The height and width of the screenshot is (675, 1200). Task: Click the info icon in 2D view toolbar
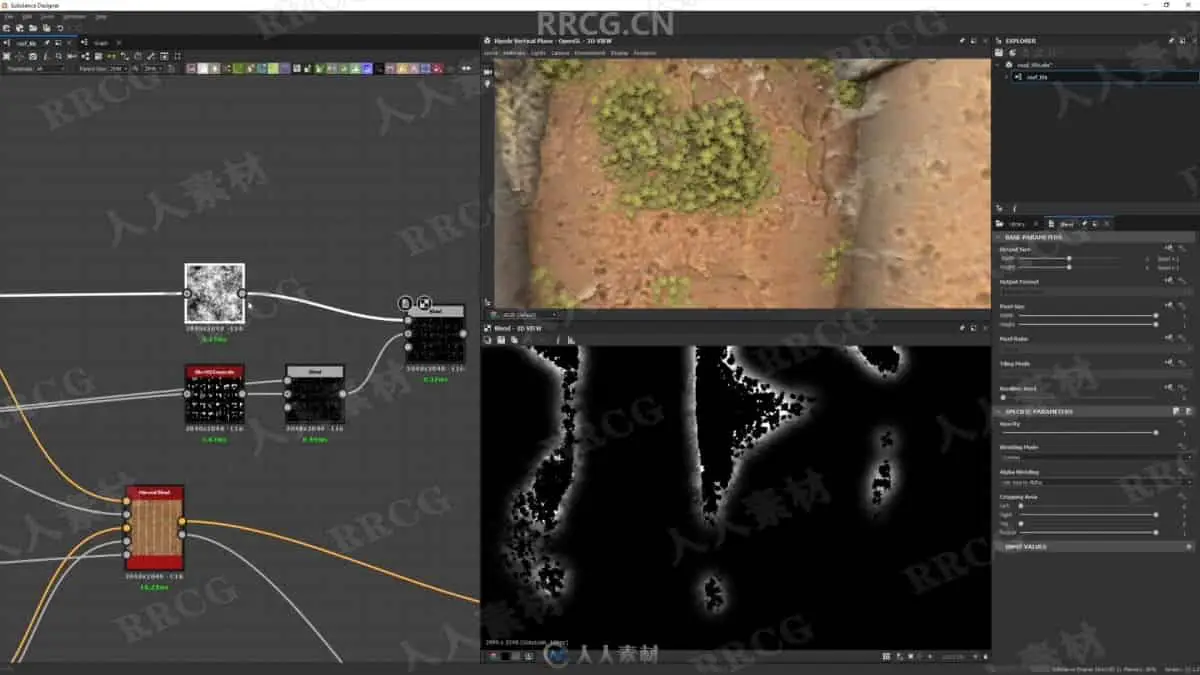pyautogui.click(x=558, y=340)
